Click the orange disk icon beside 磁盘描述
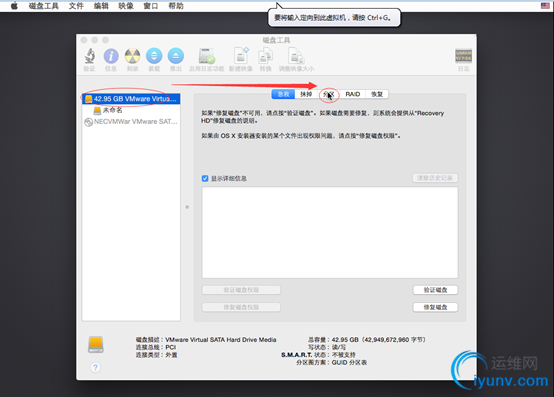Image resolution: width=554 pixels, height=397 pixels. point(95,344)
